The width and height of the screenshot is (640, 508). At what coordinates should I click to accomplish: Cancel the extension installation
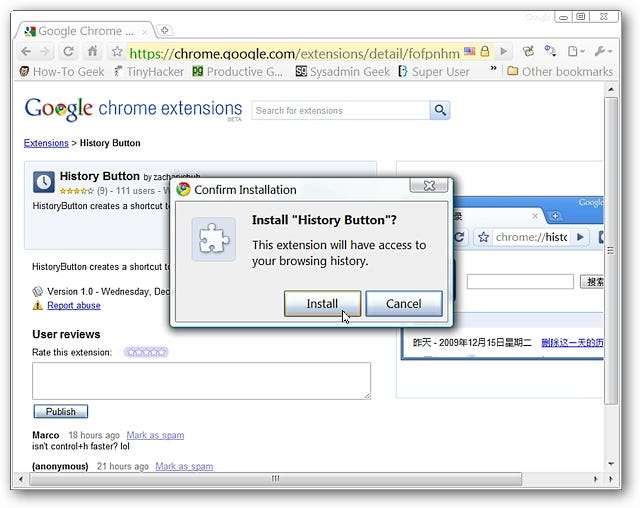tap(404, 304)
